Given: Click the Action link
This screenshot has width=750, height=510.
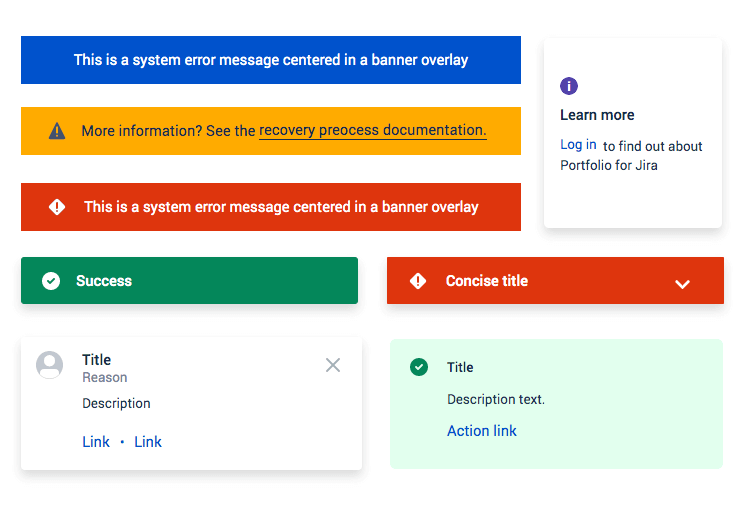Looking at the screenshot, I should (482, 431).
